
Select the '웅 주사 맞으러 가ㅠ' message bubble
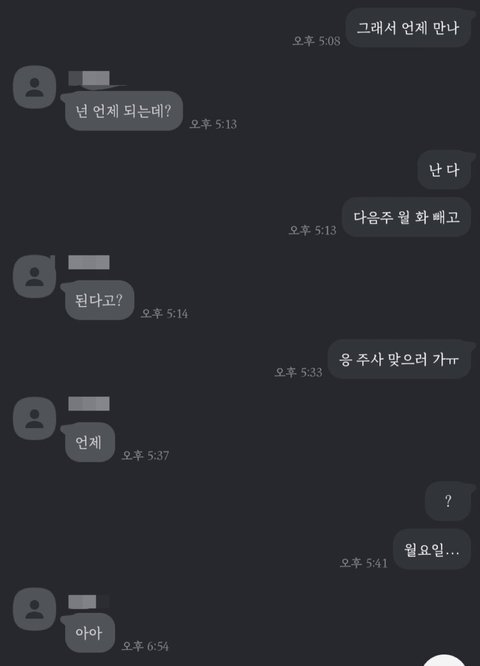coord(399,359)
